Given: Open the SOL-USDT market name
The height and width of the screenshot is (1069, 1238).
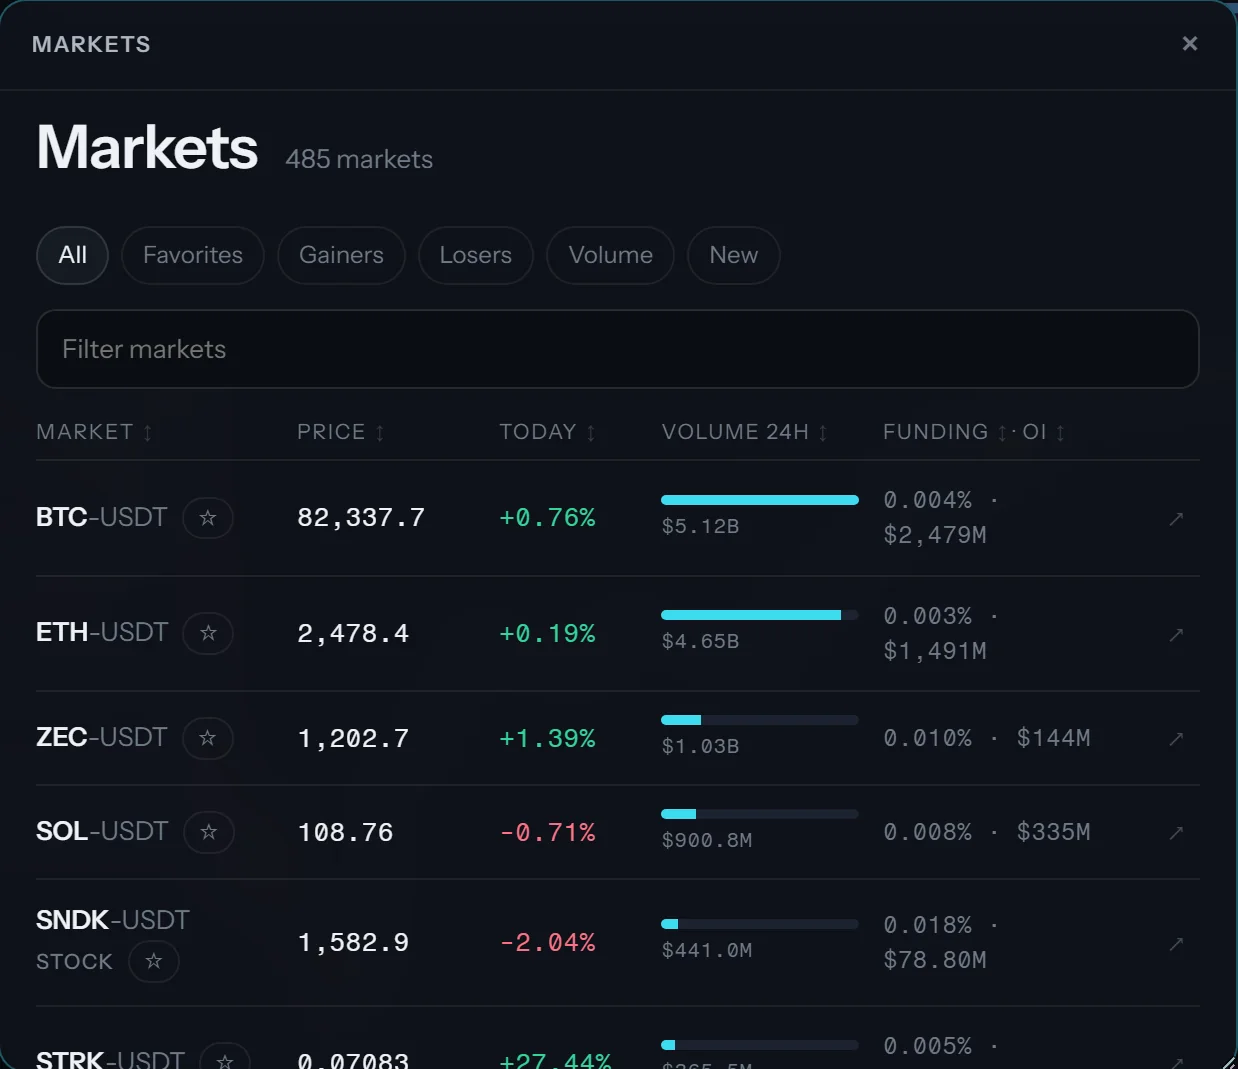Looking at the screenshot, I should pyautogui.click(x=102, y=831).
